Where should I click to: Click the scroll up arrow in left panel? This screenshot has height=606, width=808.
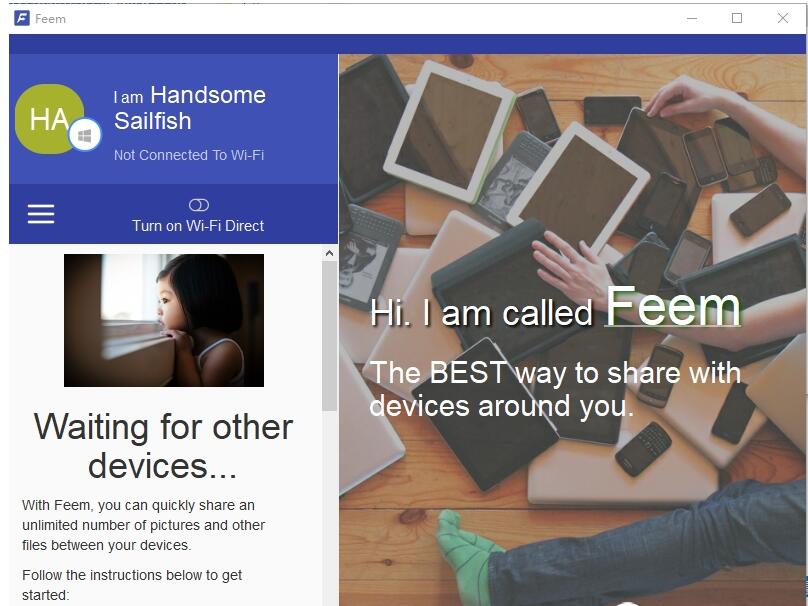pos(329,253)
